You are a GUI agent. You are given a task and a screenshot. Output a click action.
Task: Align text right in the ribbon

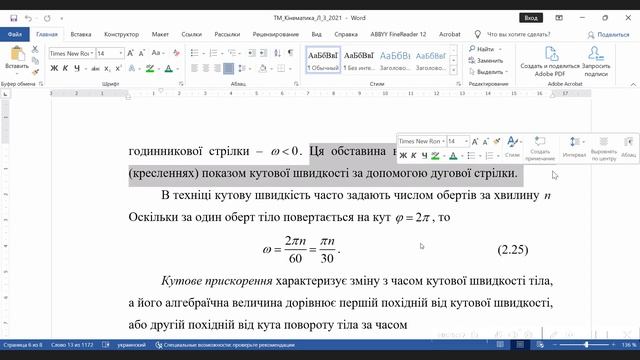[x=217, y=69]
